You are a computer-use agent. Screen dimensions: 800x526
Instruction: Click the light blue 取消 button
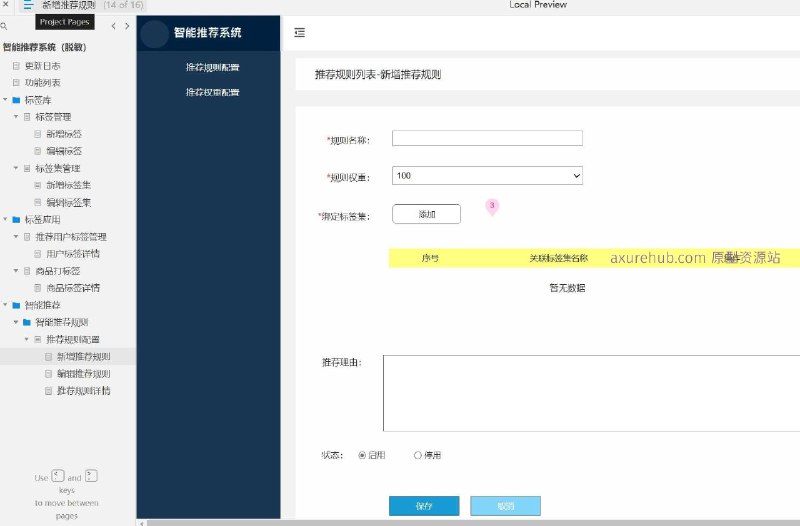tap(505, 506)
